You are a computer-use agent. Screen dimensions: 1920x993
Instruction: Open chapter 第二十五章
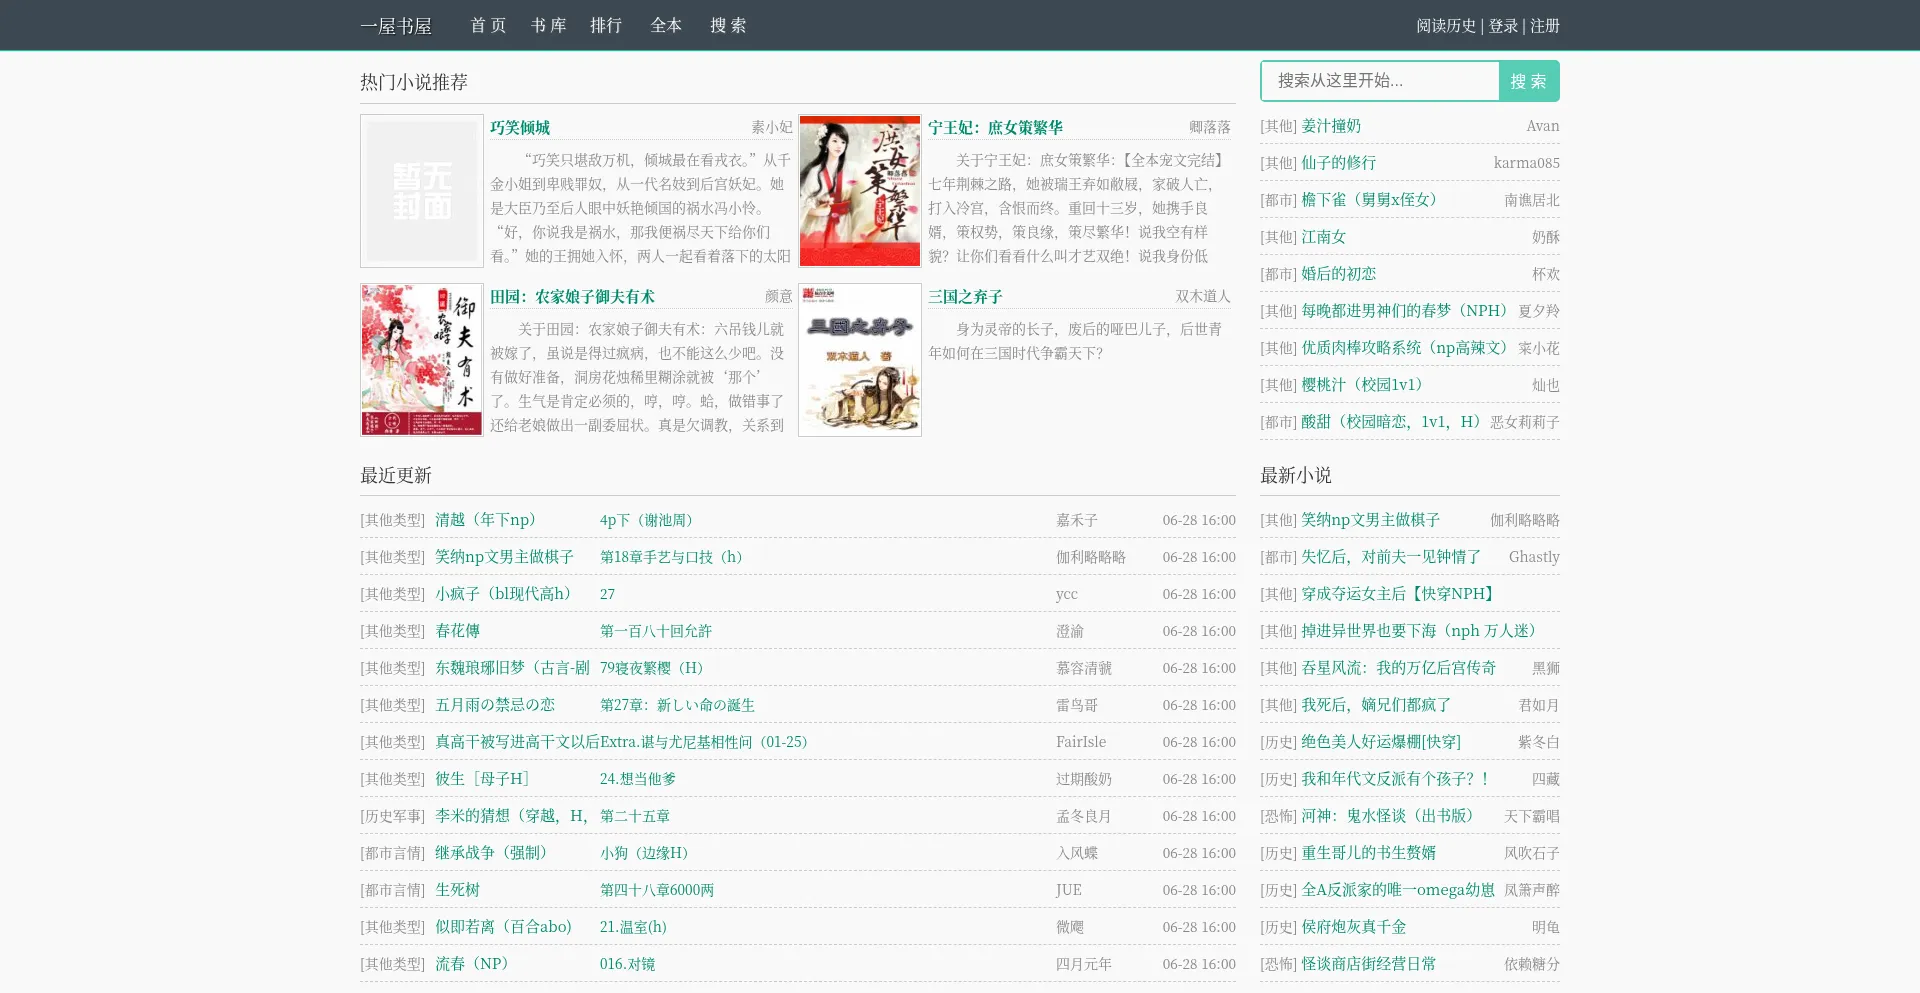(x=635, y=816)
